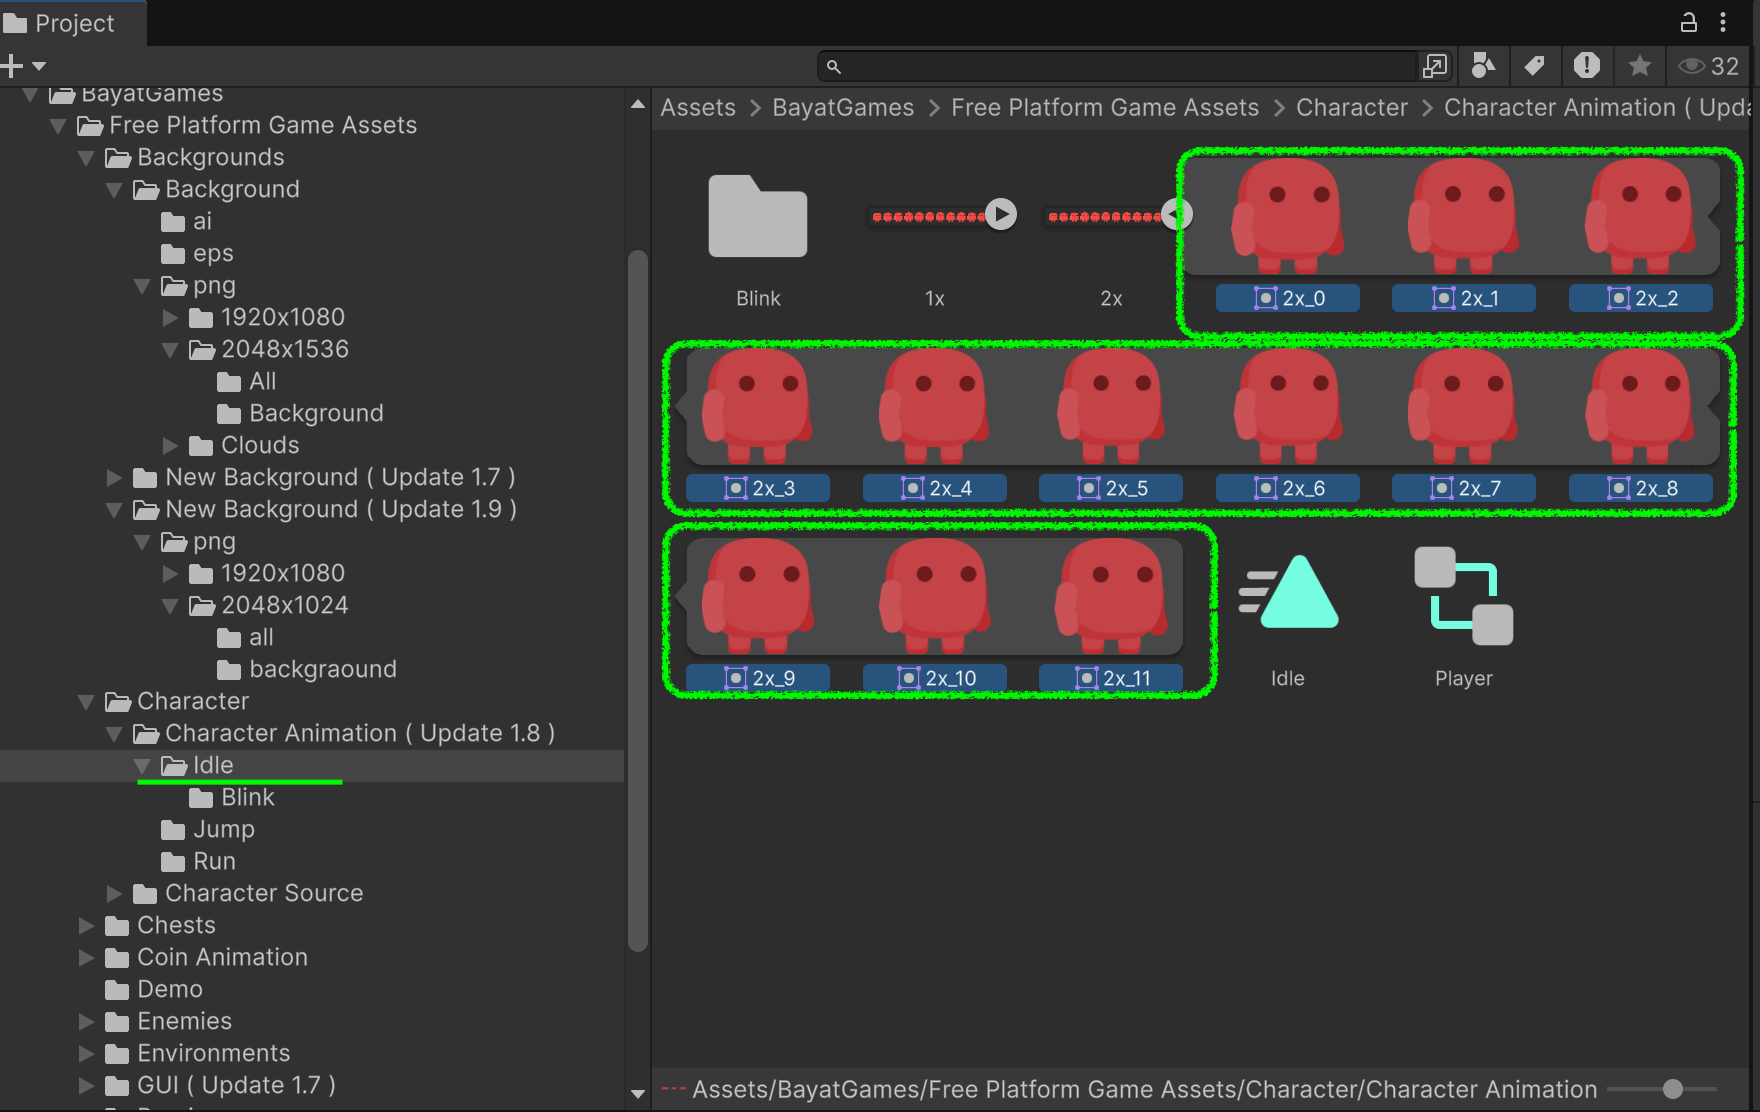The height and width of the screenshot is (1112, 1760).
Task: Open the Blink folder in asset grid
Action: click(757, 217)
